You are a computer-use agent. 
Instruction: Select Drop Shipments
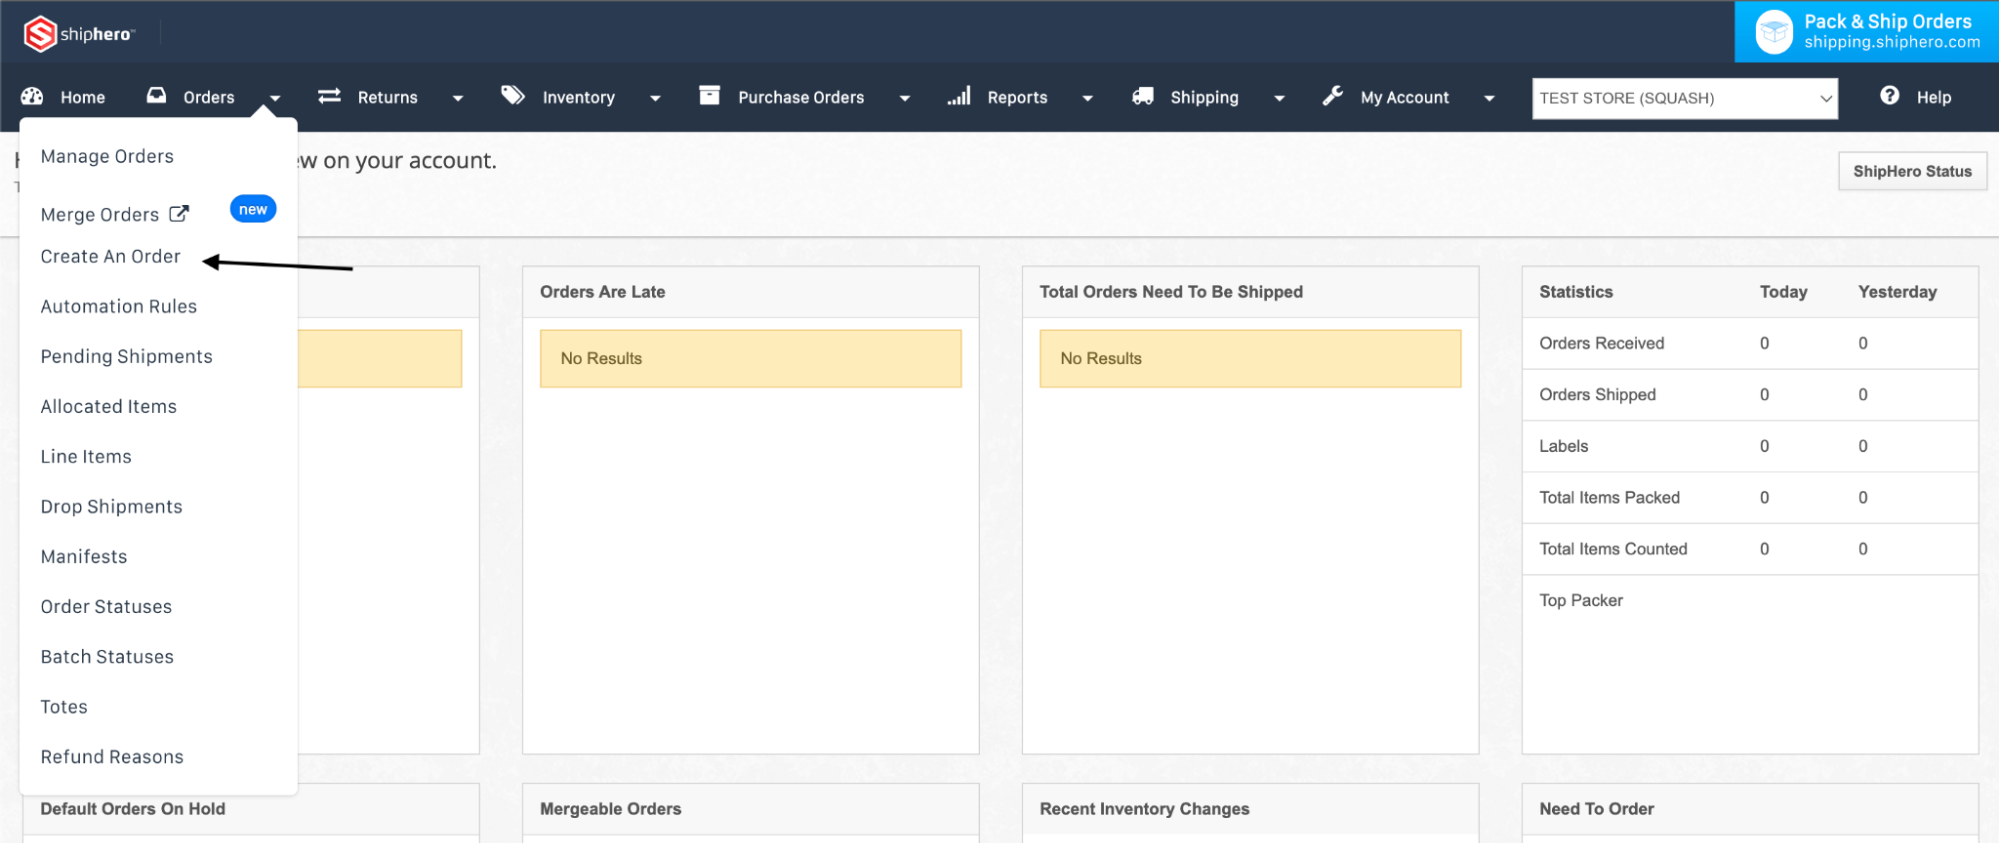112,506
